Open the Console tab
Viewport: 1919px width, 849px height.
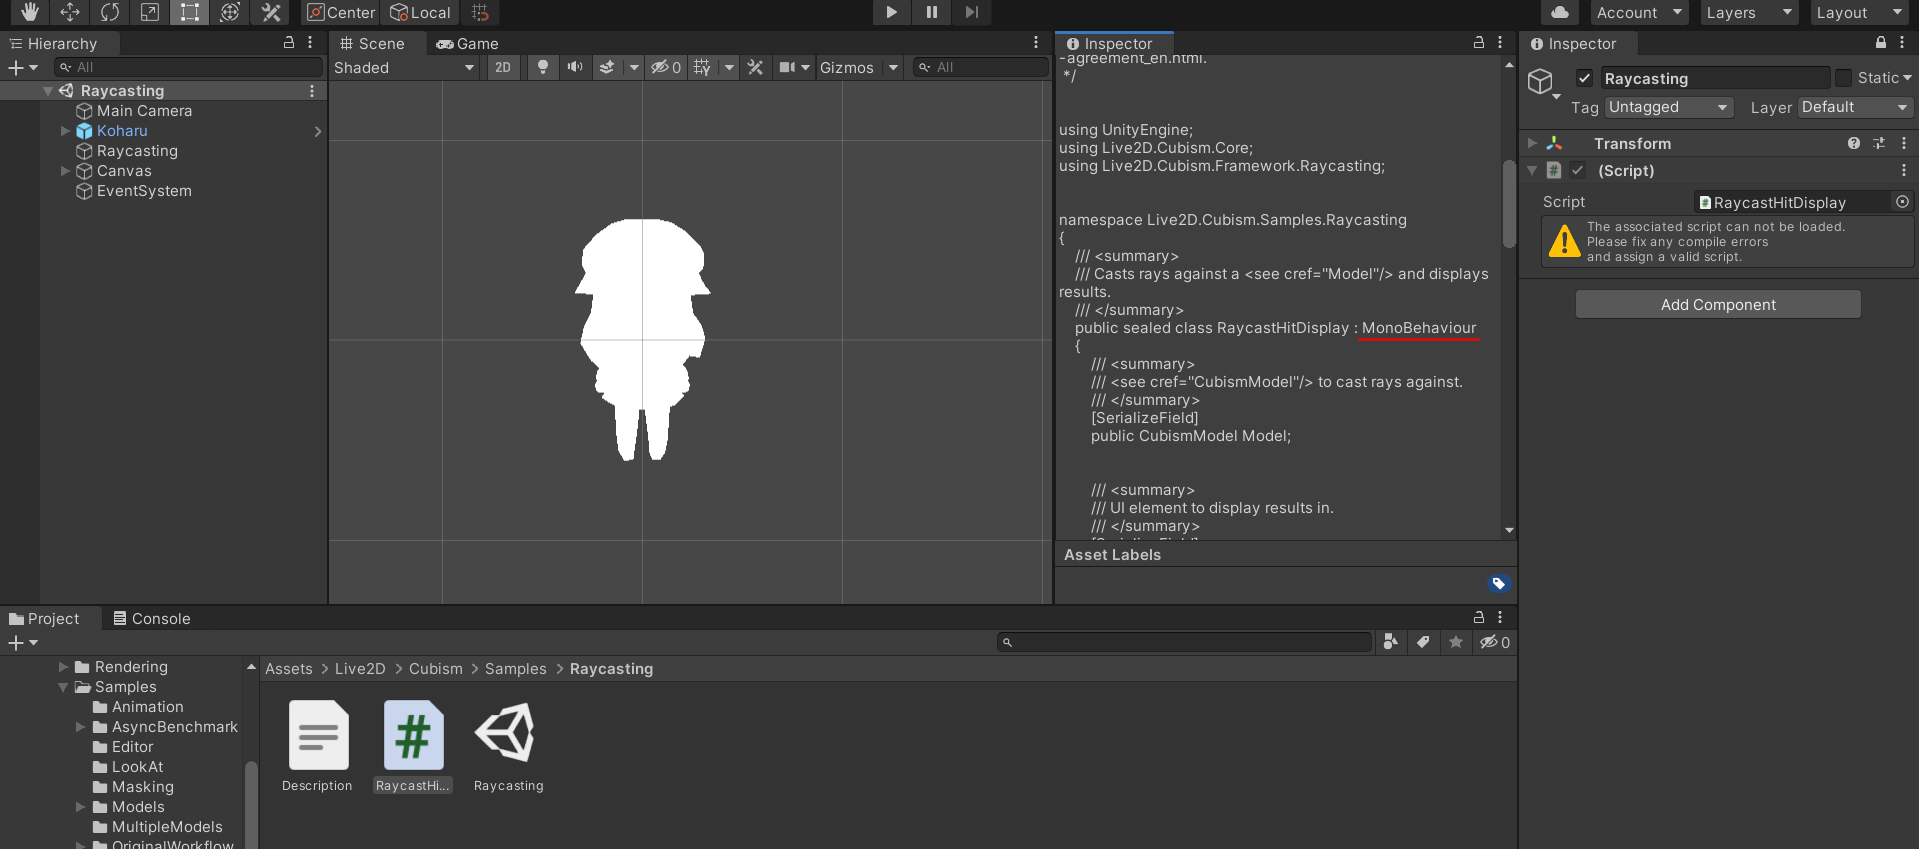(x=151, y=618)
